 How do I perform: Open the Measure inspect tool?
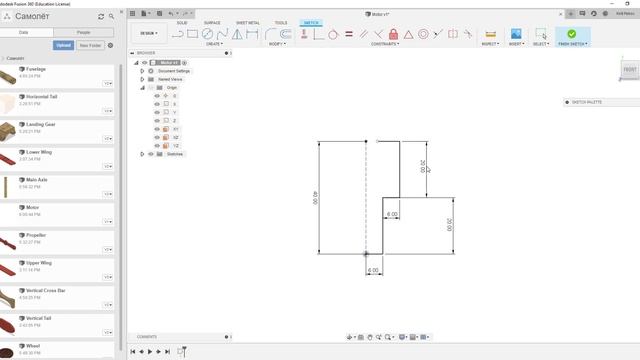click(491, 34)
